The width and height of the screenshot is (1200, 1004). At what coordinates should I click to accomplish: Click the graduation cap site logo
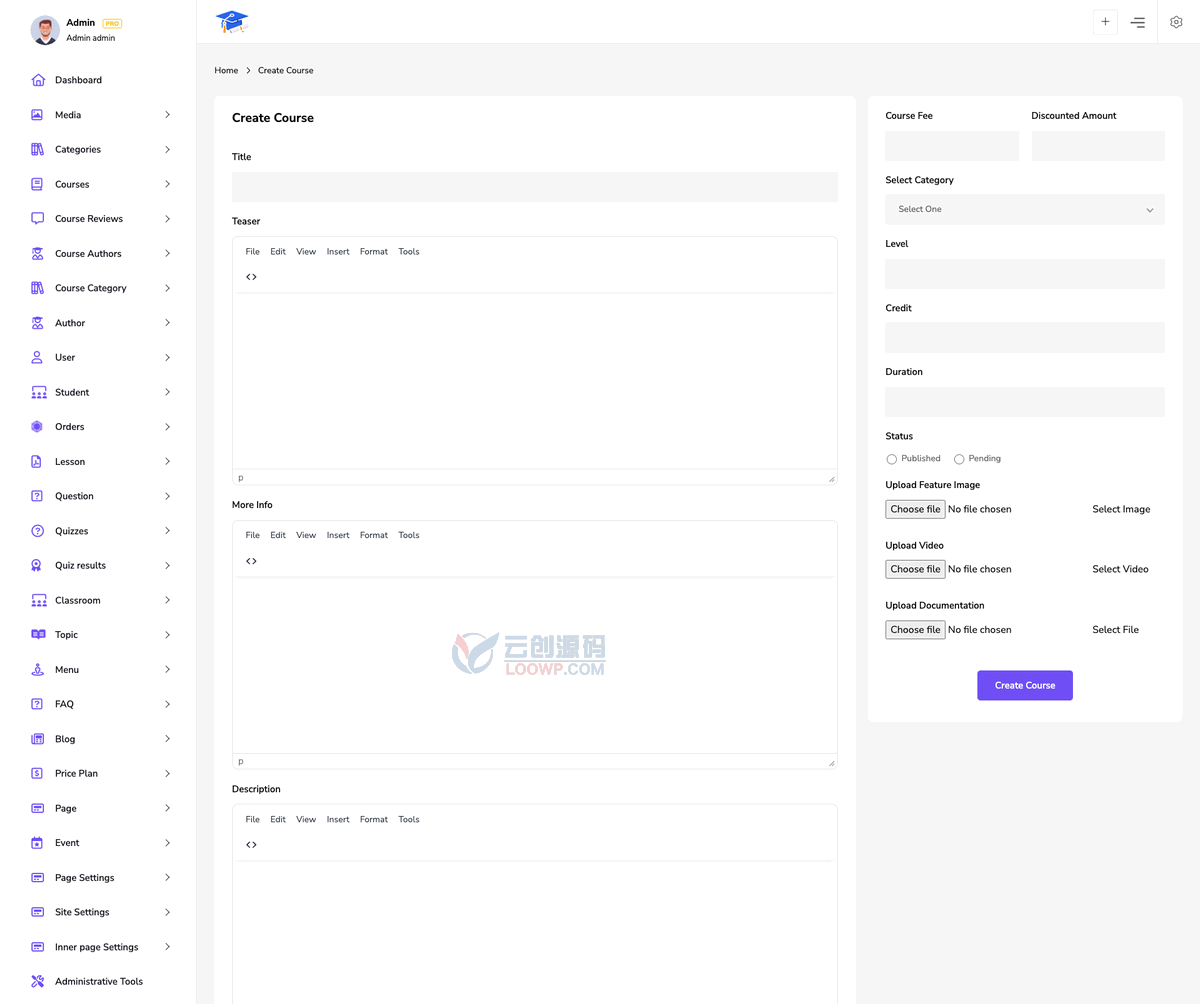pyautogui.click(x=231, y=21)
